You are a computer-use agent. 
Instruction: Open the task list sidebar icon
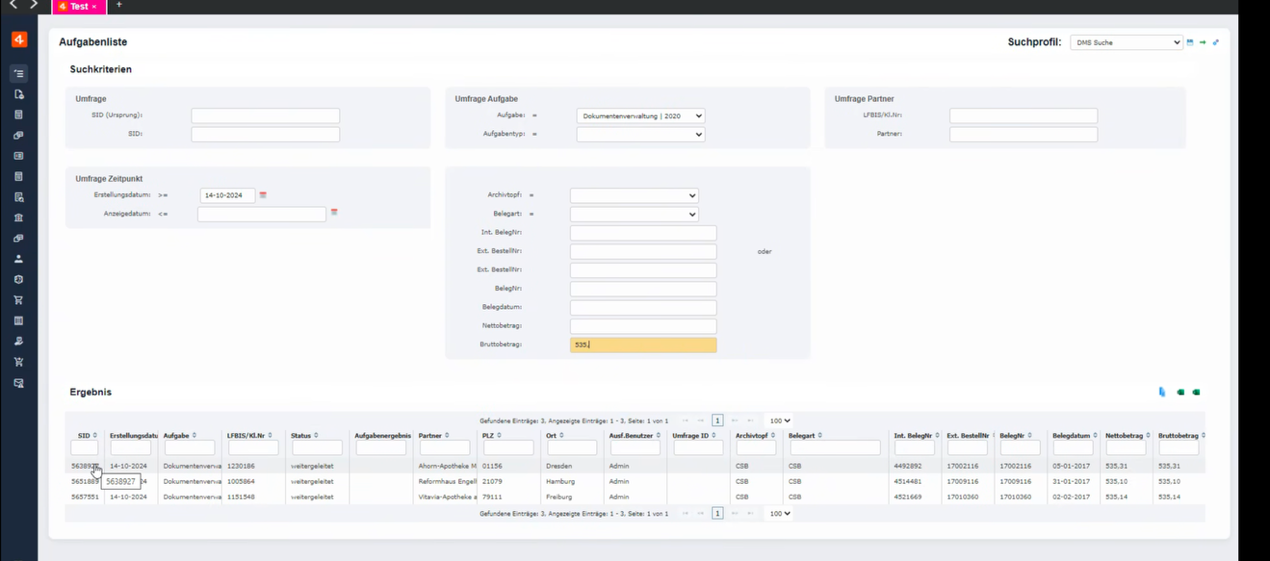click(x=19, y=73)
